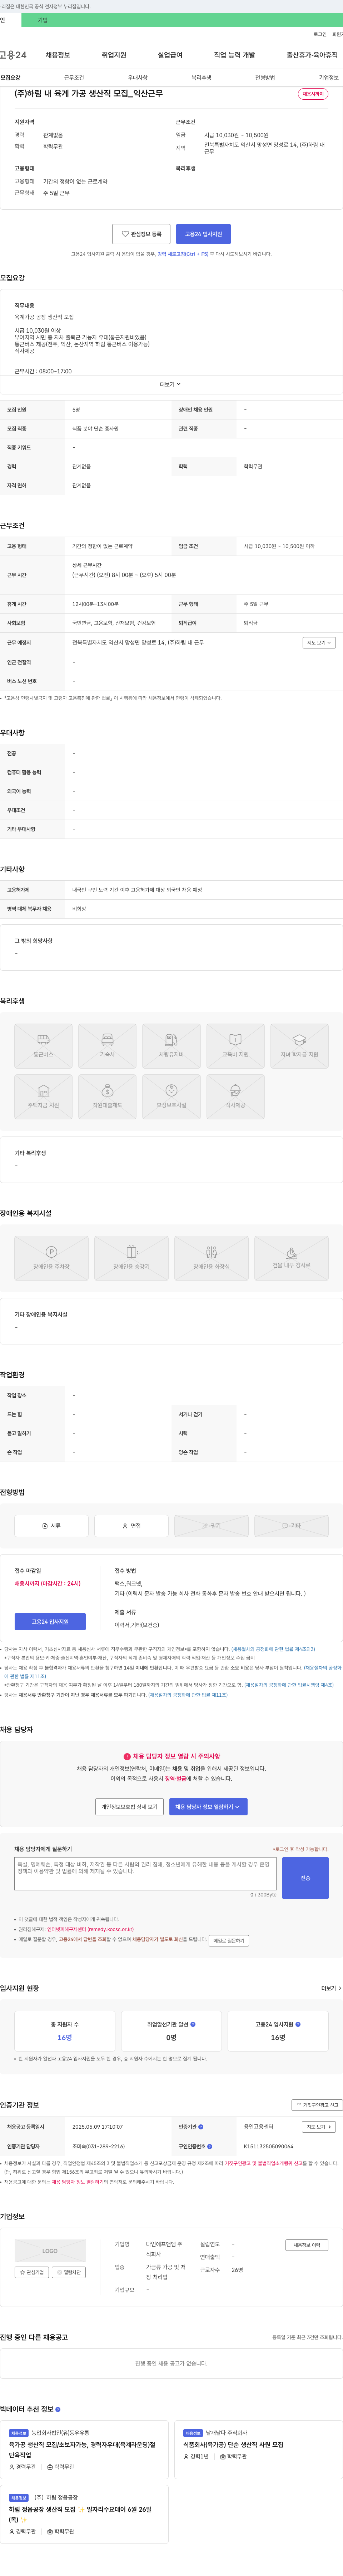Click the 채용시까지 status badge
This screenshot has width=343, height=2576.
313,94
